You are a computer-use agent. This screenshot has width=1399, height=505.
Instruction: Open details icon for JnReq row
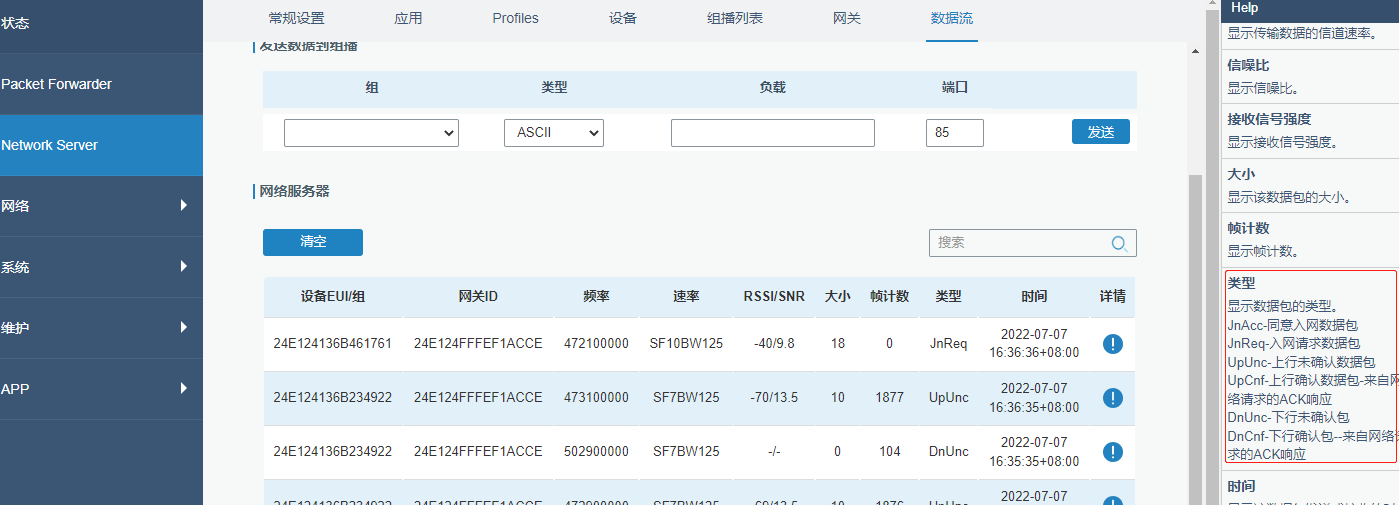1112,344
